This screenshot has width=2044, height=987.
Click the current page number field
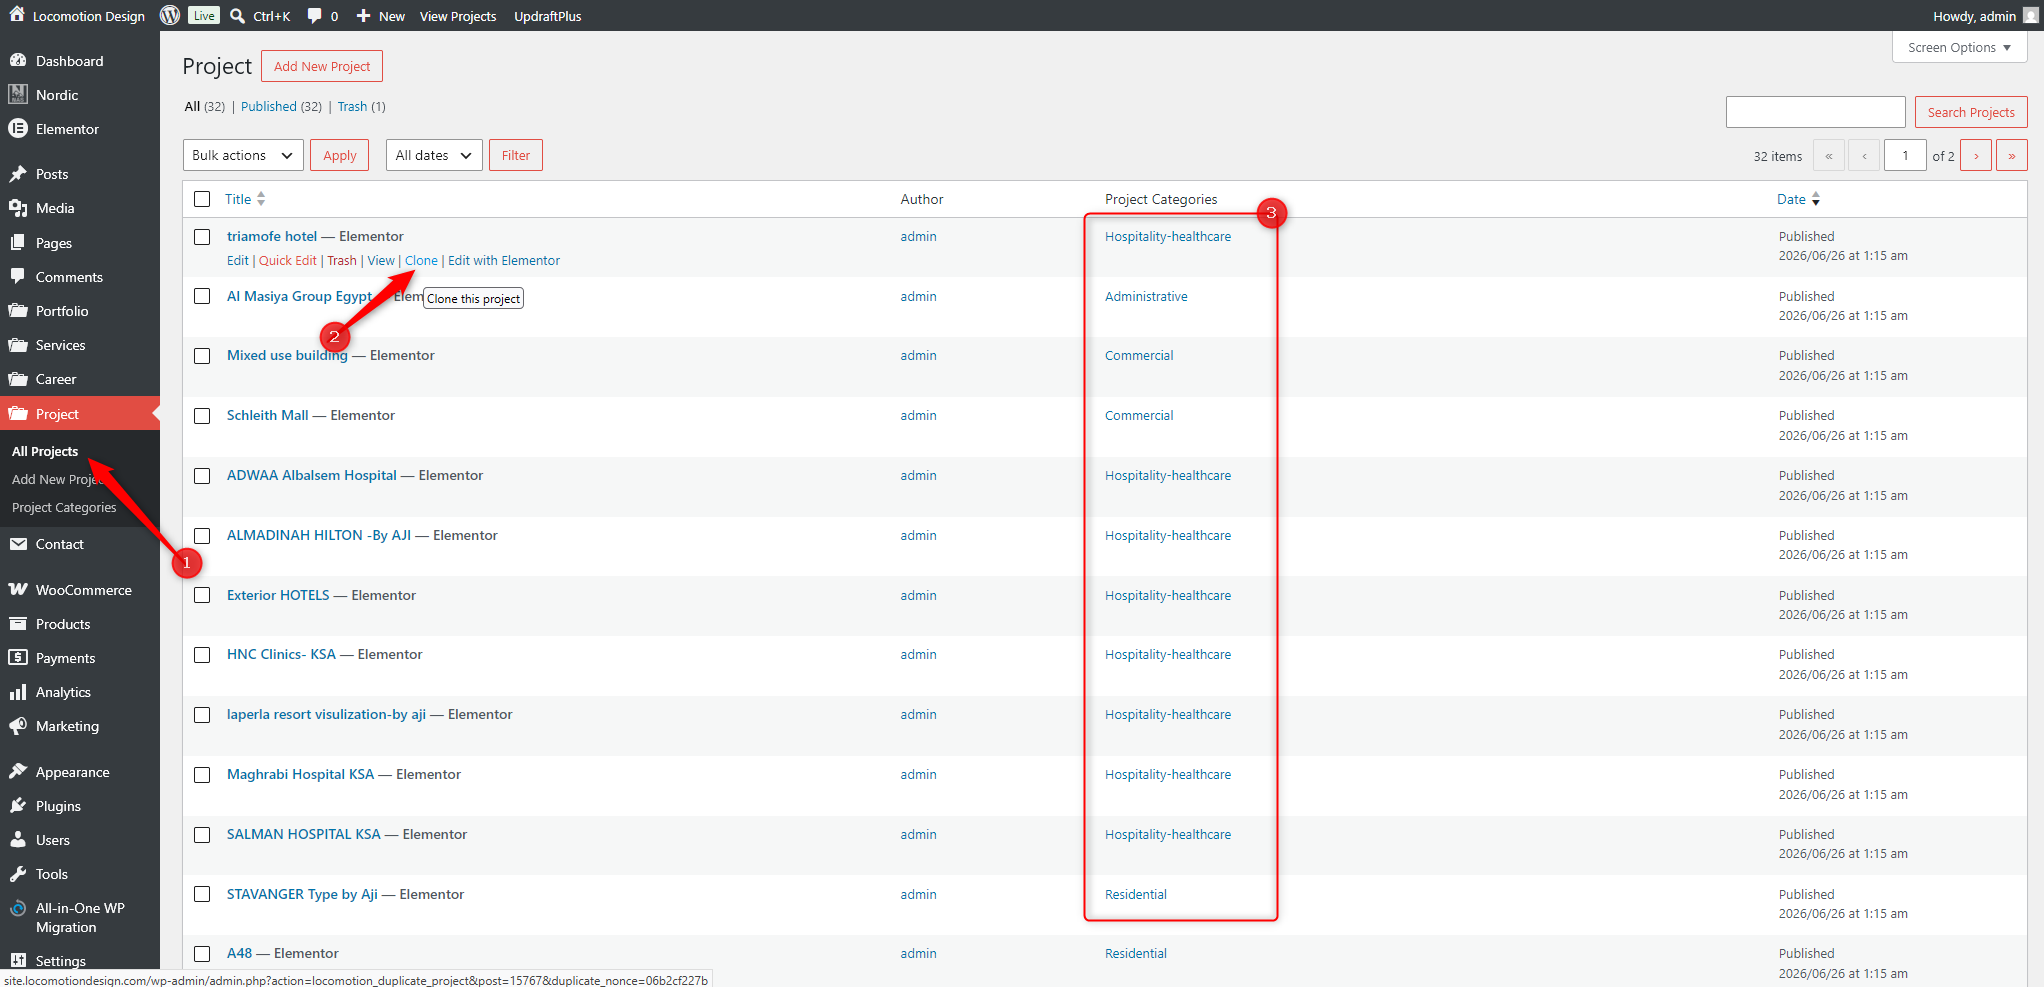coord(1905,155)
